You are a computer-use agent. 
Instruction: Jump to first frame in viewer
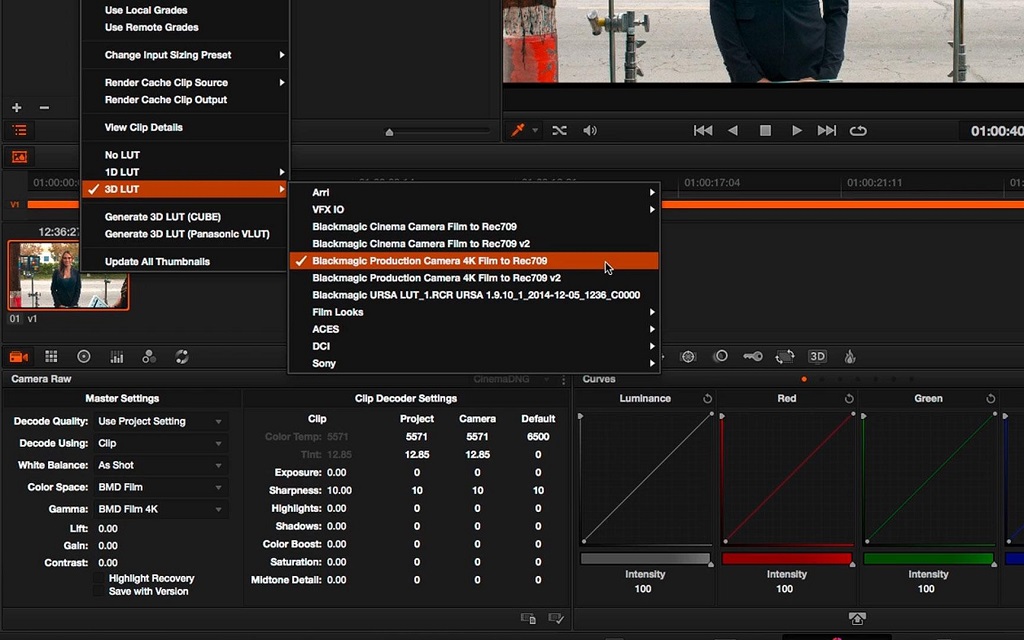tap(703, 131)
